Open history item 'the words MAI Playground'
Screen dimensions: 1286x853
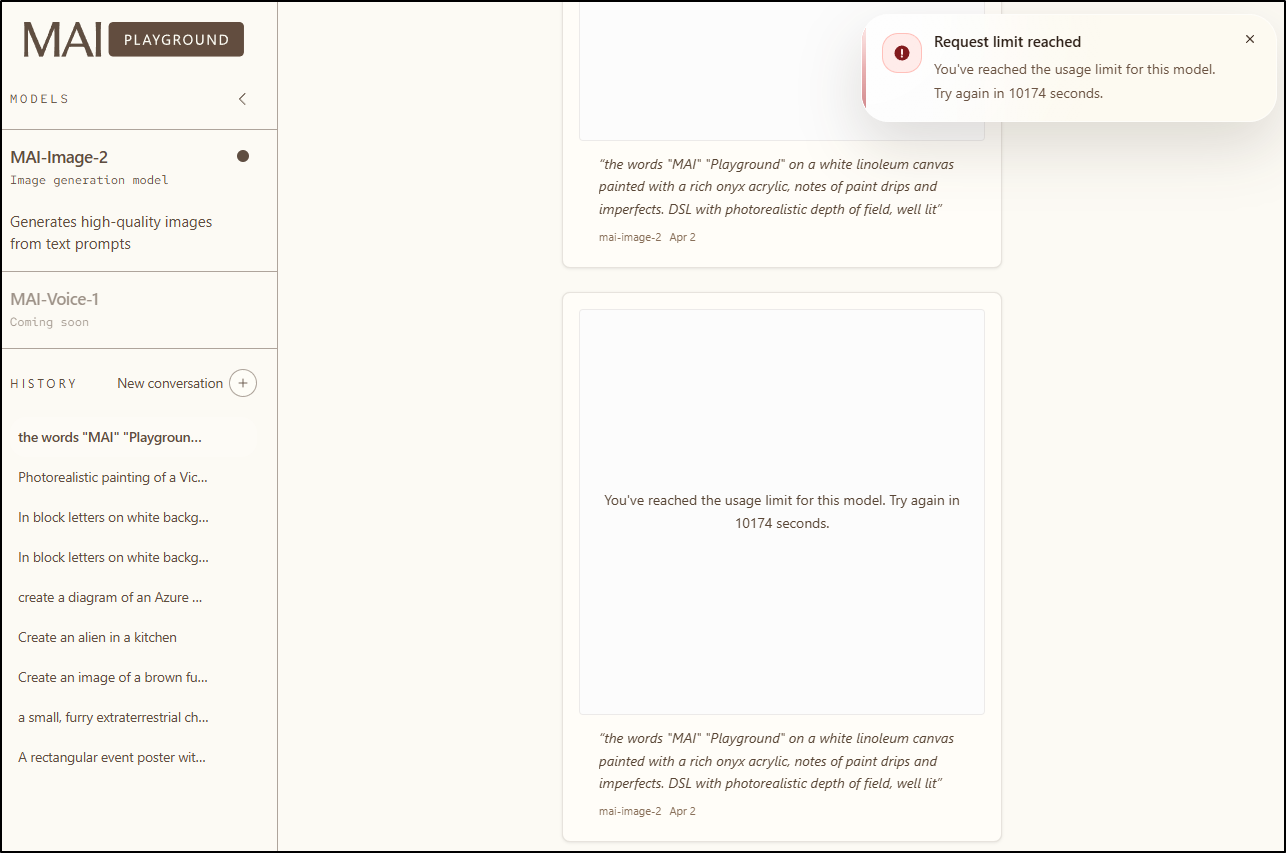tap(110, 437)
